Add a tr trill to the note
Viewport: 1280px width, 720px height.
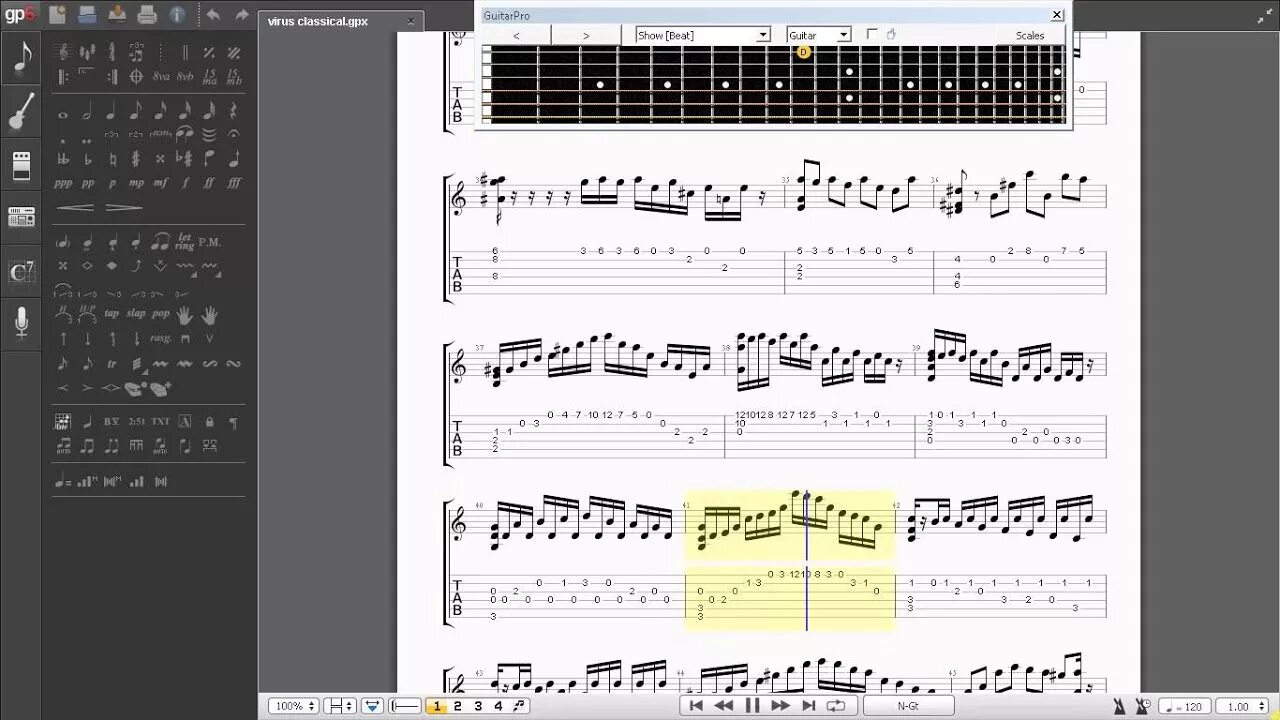click(x=111, y=364)
